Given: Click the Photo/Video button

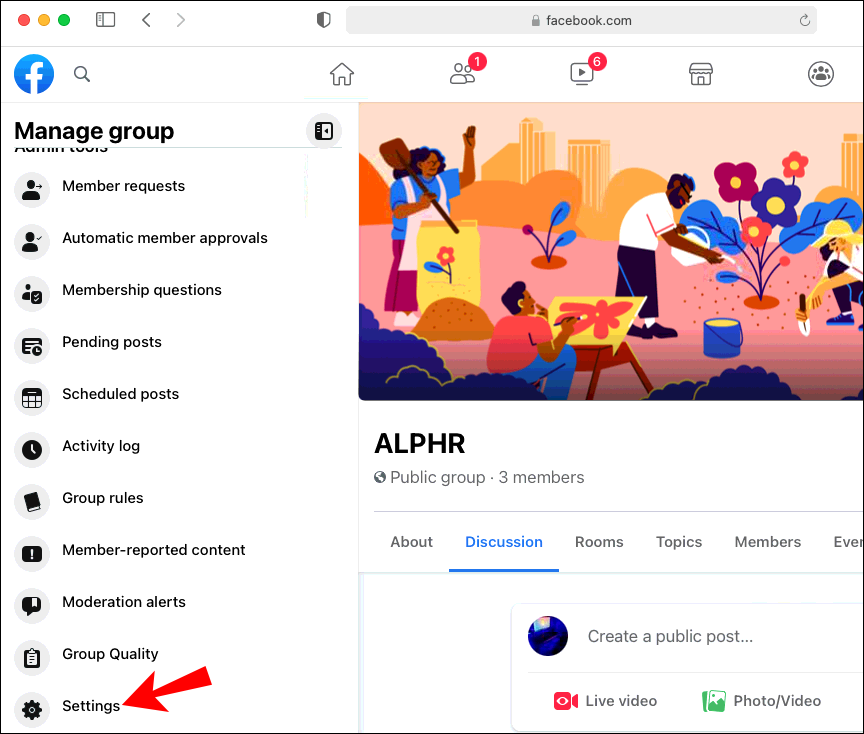Looking at the screenshot, I should 762,701.
